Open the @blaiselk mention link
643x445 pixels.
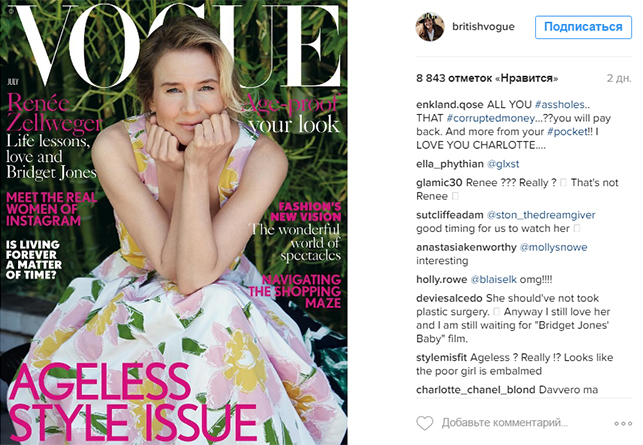coord(493,280)
